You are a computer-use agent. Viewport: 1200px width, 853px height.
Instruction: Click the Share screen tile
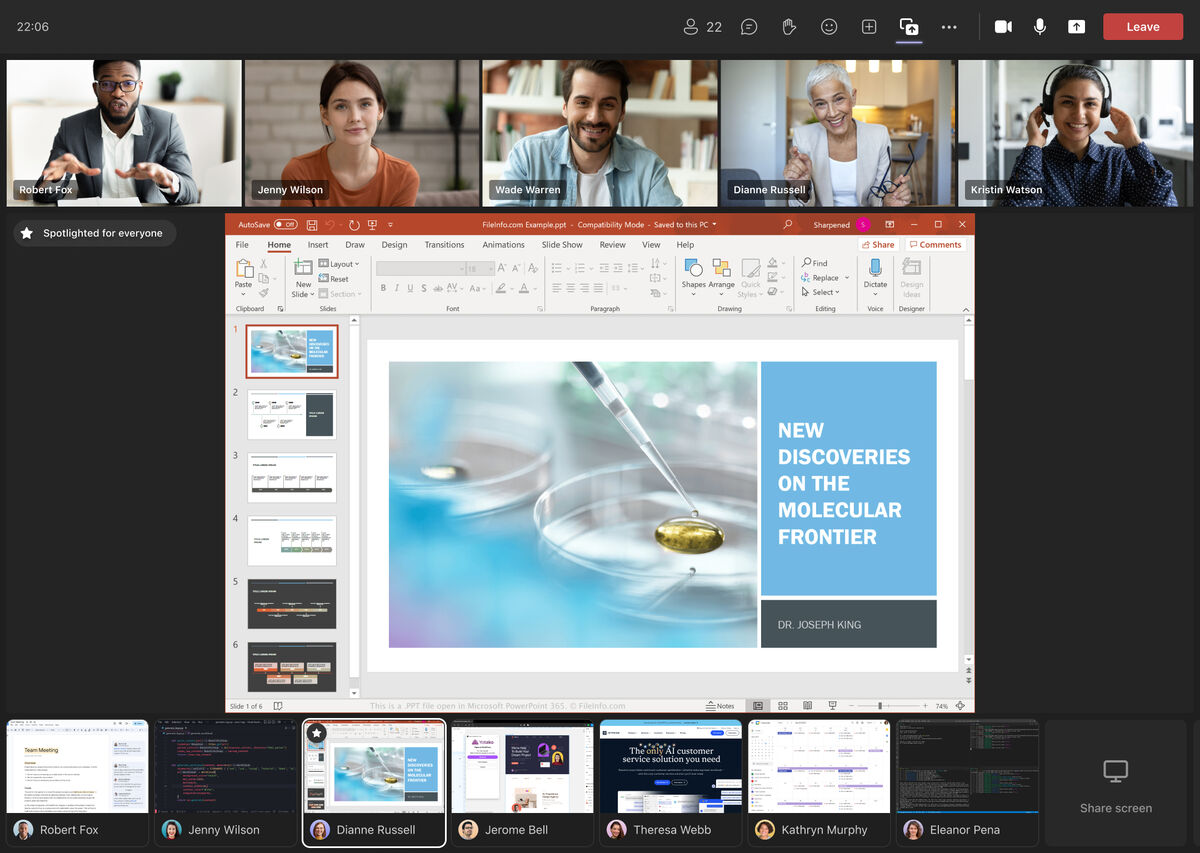click(x=1116, y=783)
